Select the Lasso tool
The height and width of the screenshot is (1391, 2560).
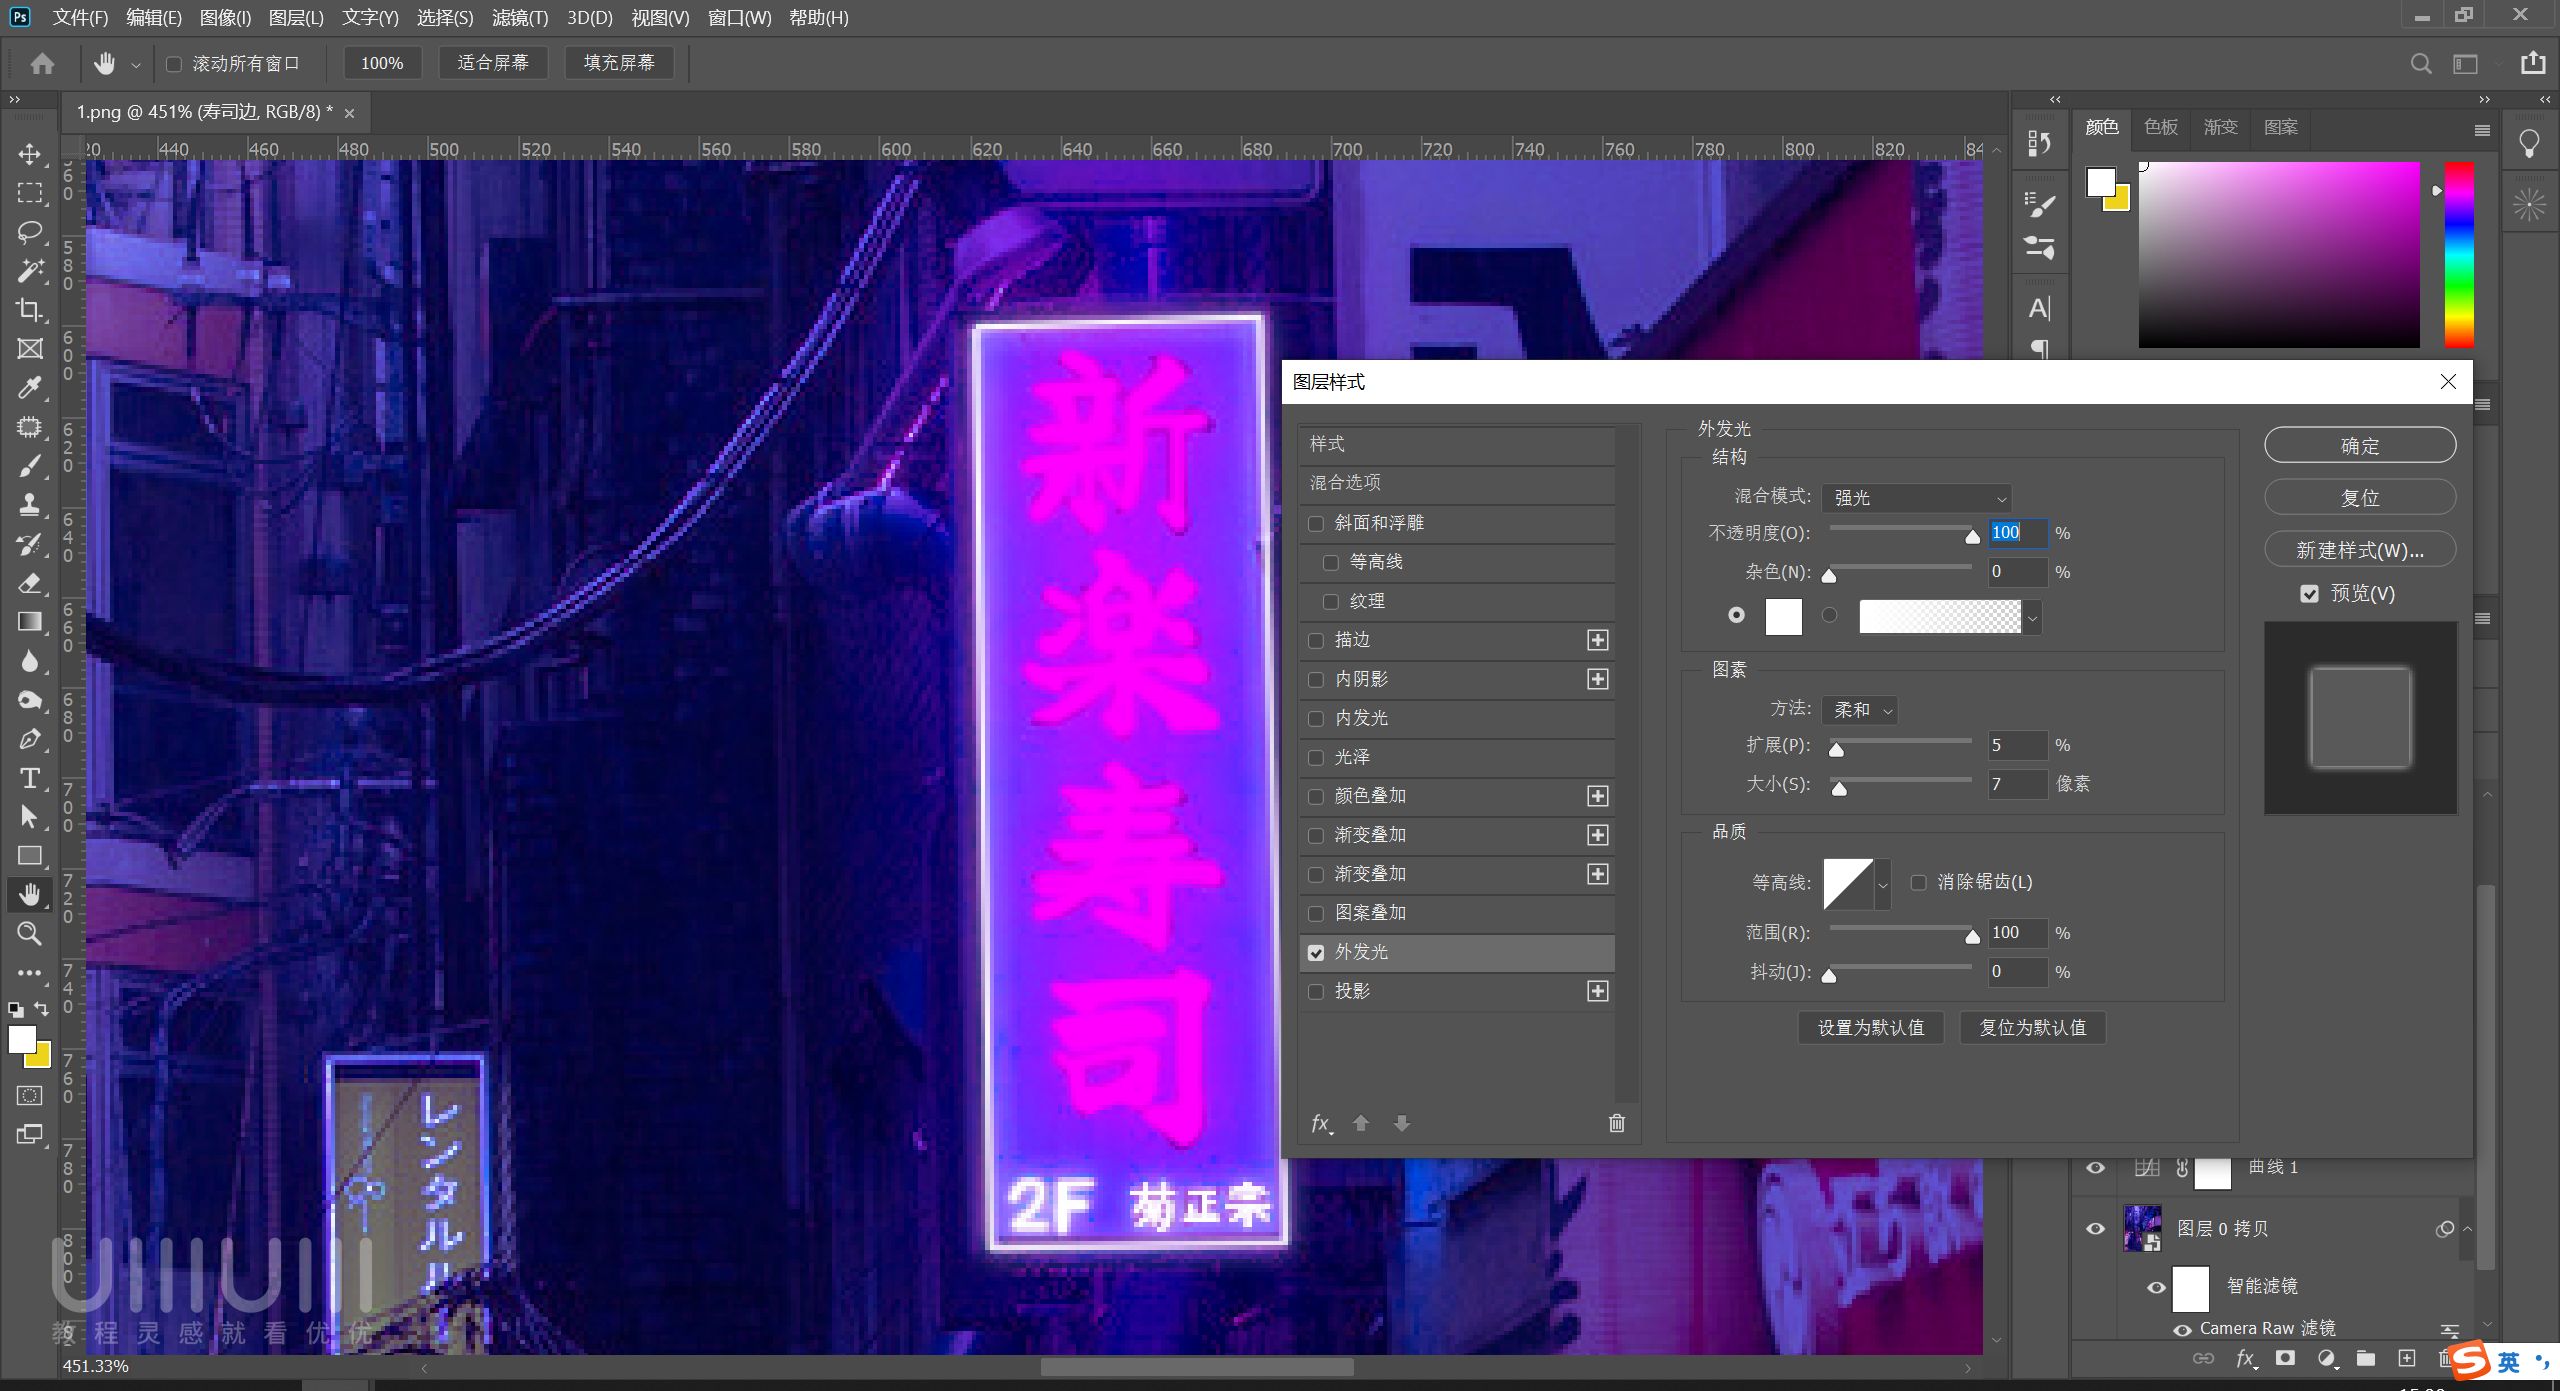(x=30, y=232)
